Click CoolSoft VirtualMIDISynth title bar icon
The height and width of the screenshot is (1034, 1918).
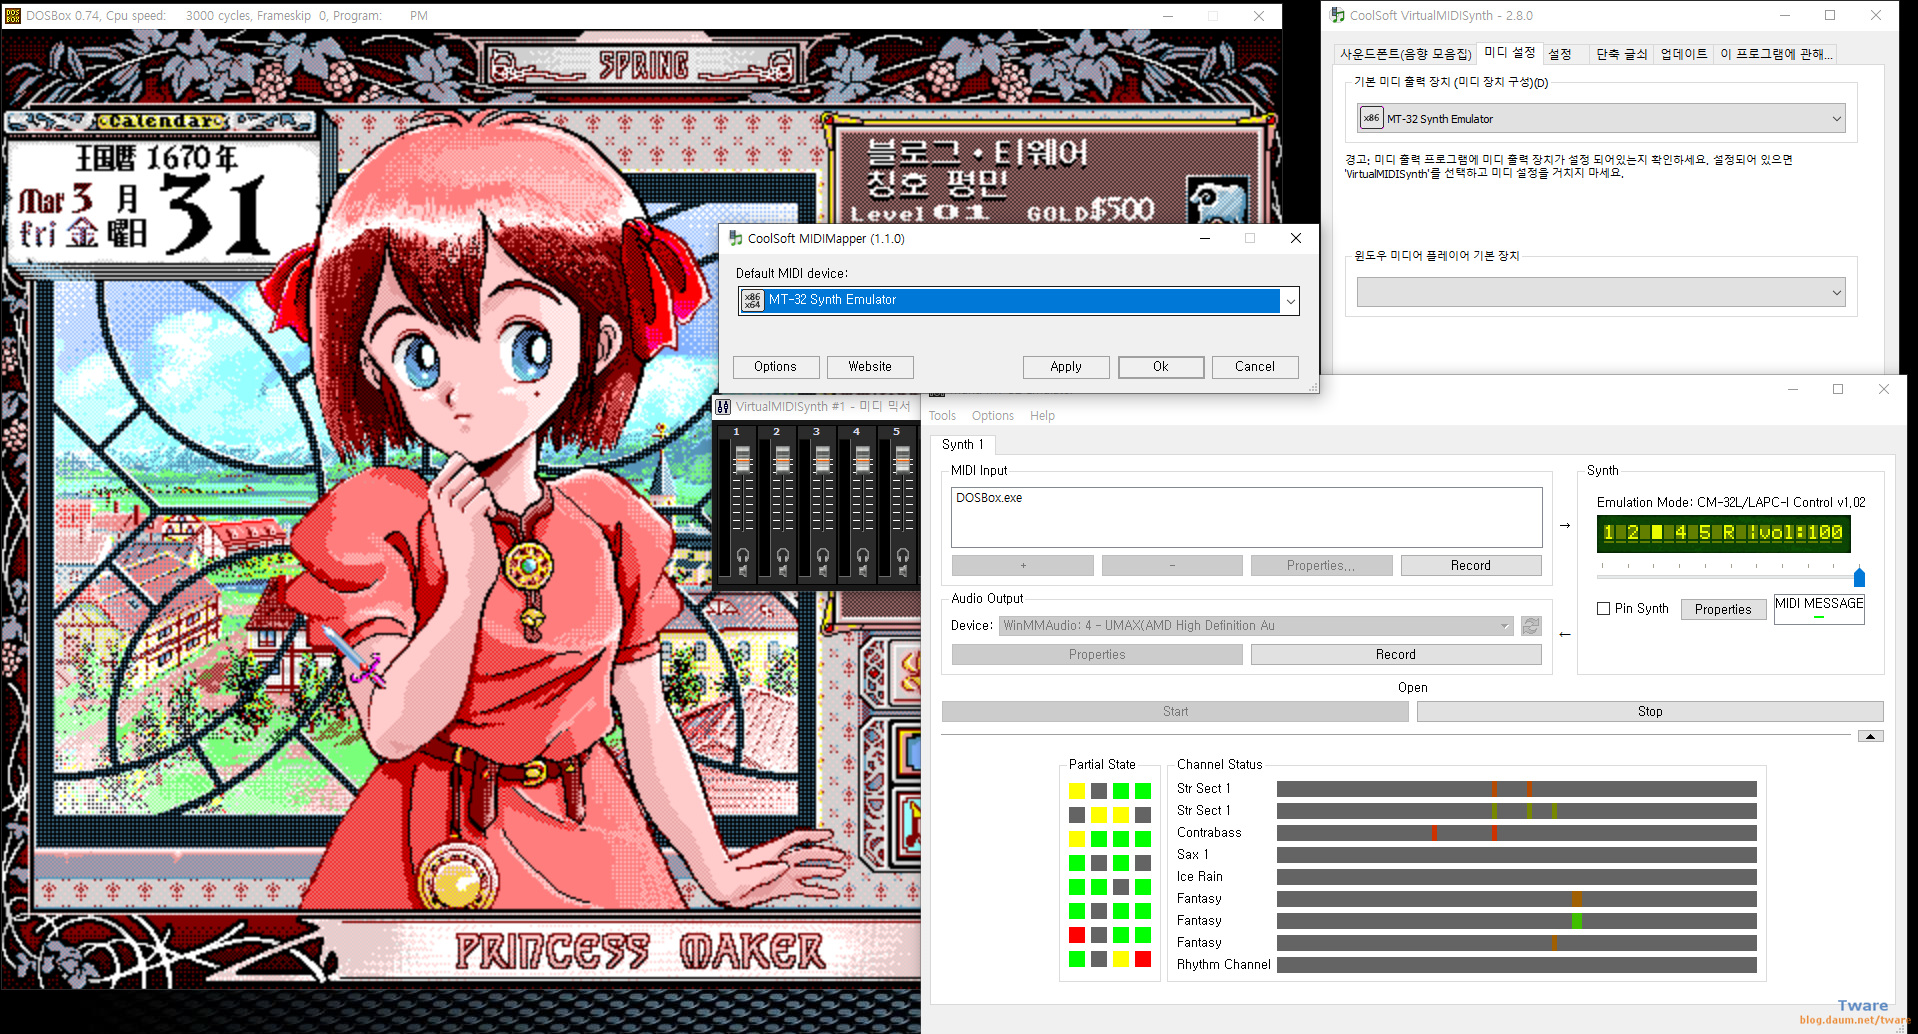click(1338, 15)
